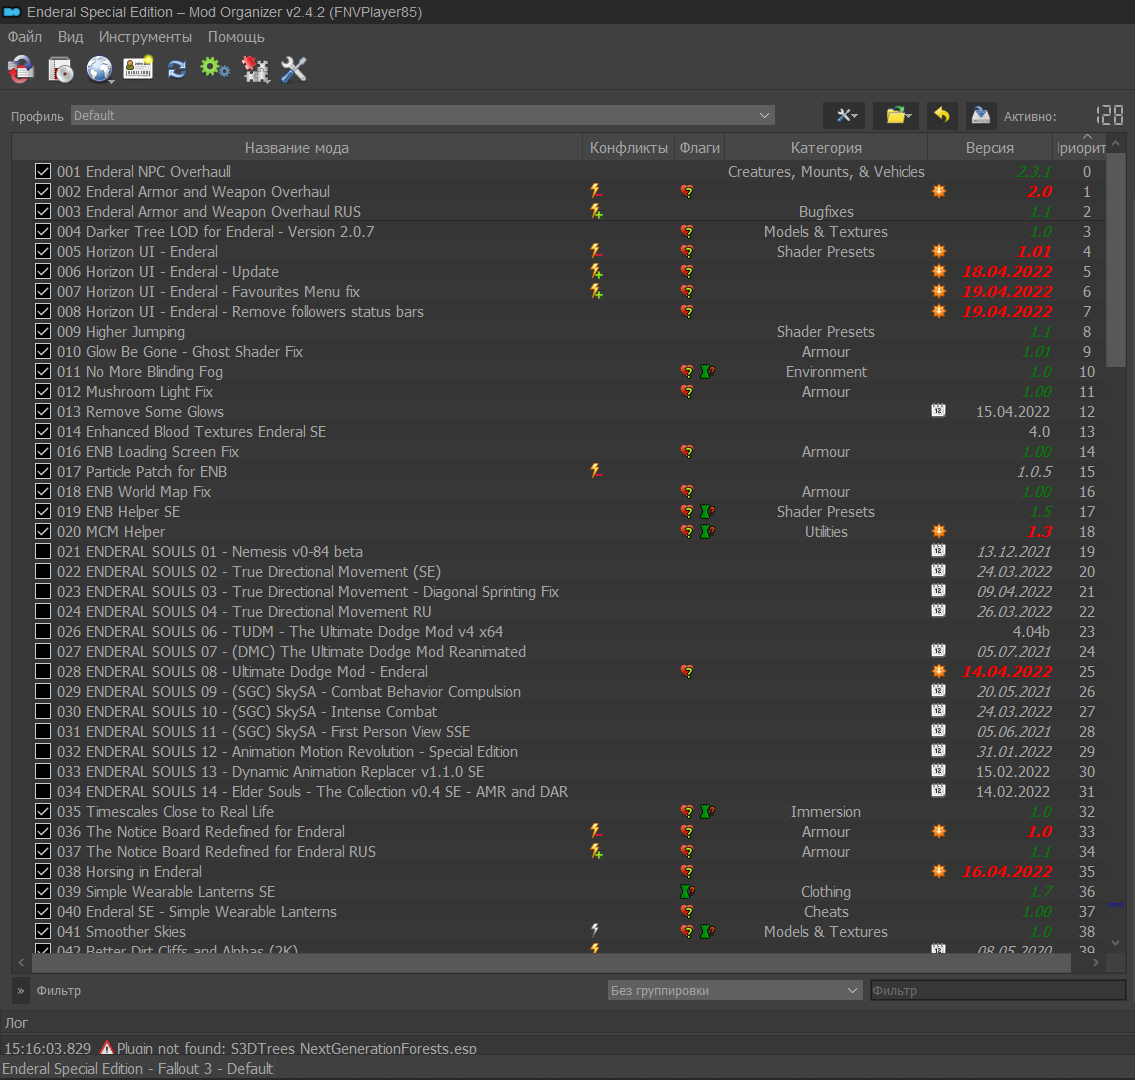Click the install mod from archive icon
This screenshot has height=1080, width=1135.
pyautogui.click(x=61, y=69)
